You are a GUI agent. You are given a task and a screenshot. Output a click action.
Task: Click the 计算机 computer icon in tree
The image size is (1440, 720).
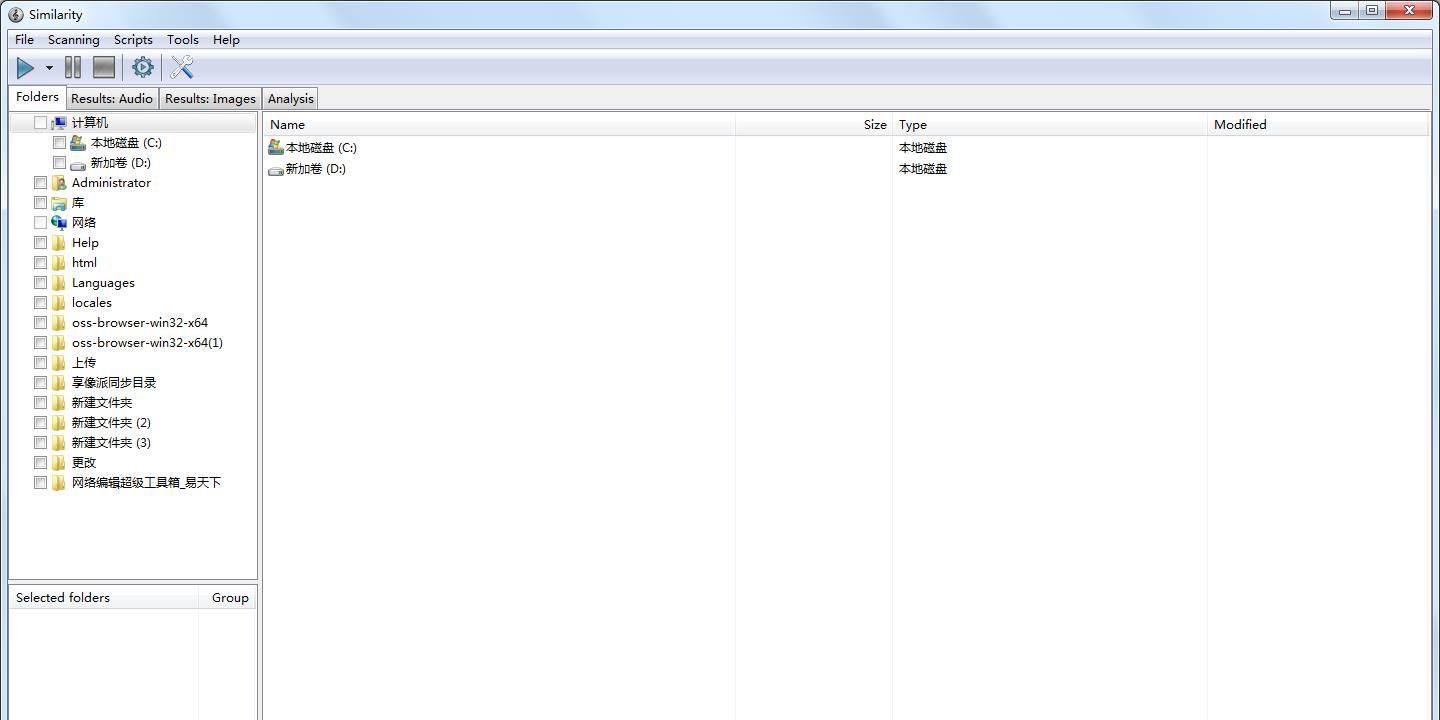[59, 123]
